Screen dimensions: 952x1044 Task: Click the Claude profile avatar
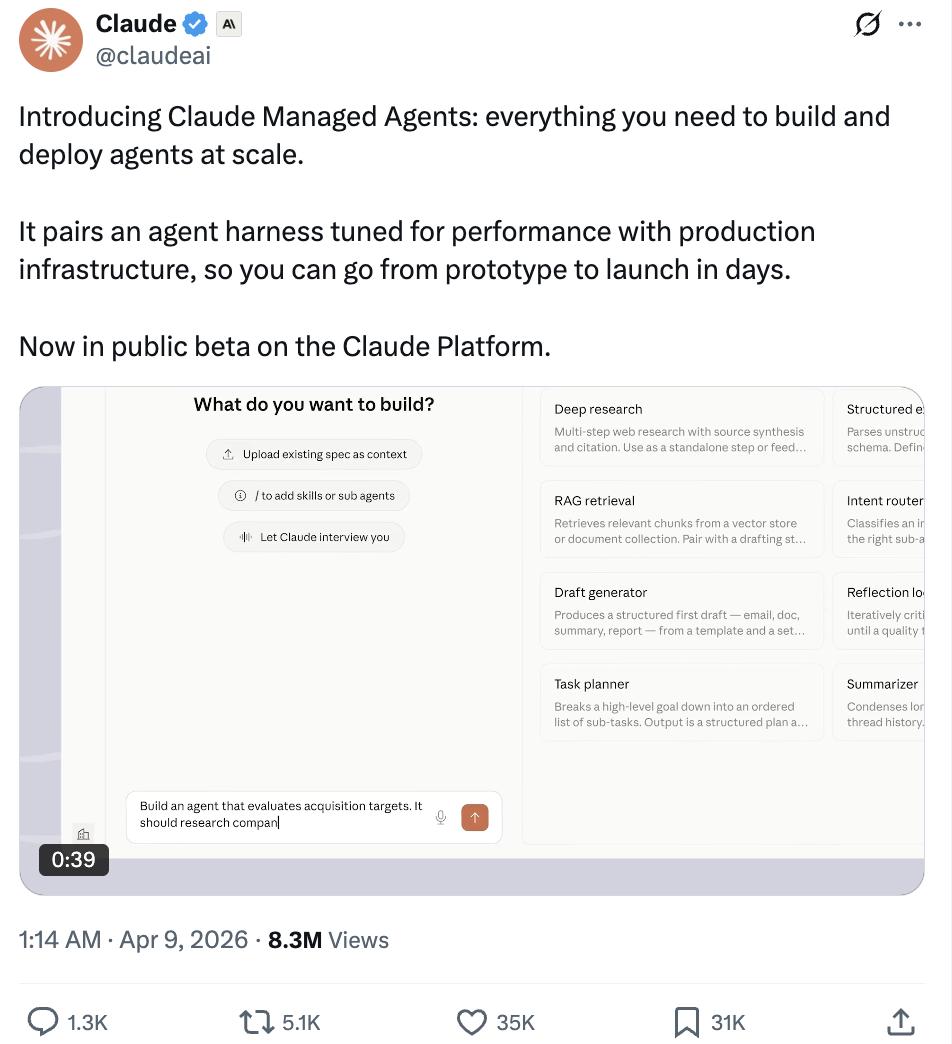pos(51,40)
